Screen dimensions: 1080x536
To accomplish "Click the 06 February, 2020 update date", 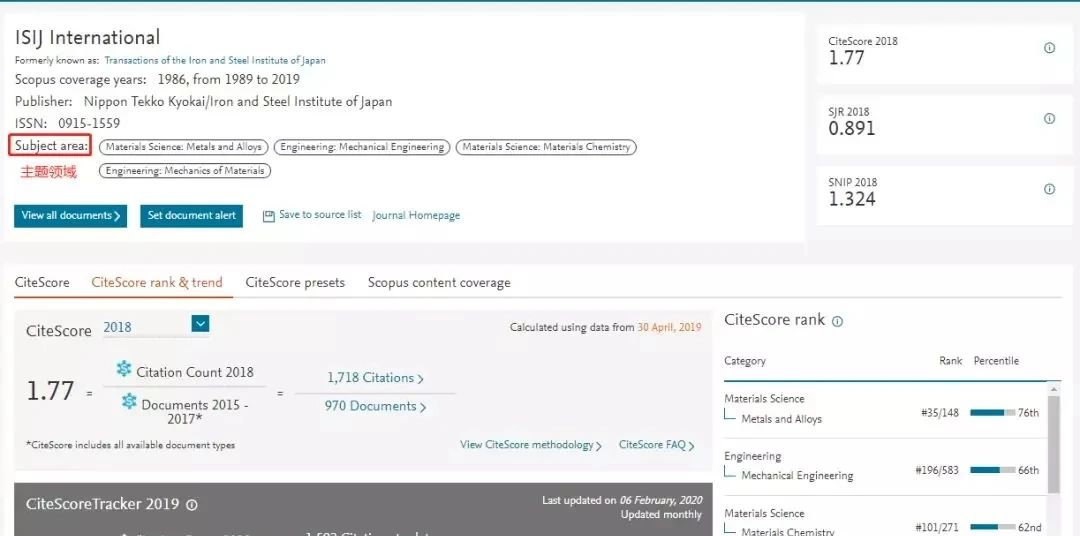I will click(661, 501).
